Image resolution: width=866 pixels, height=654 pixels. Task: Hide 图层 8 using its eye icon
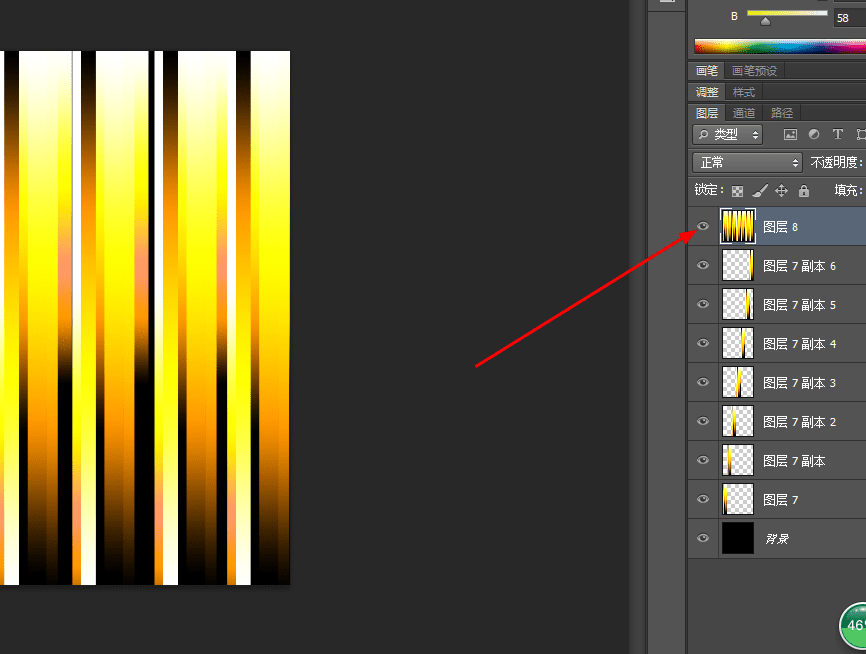[703, 226]
